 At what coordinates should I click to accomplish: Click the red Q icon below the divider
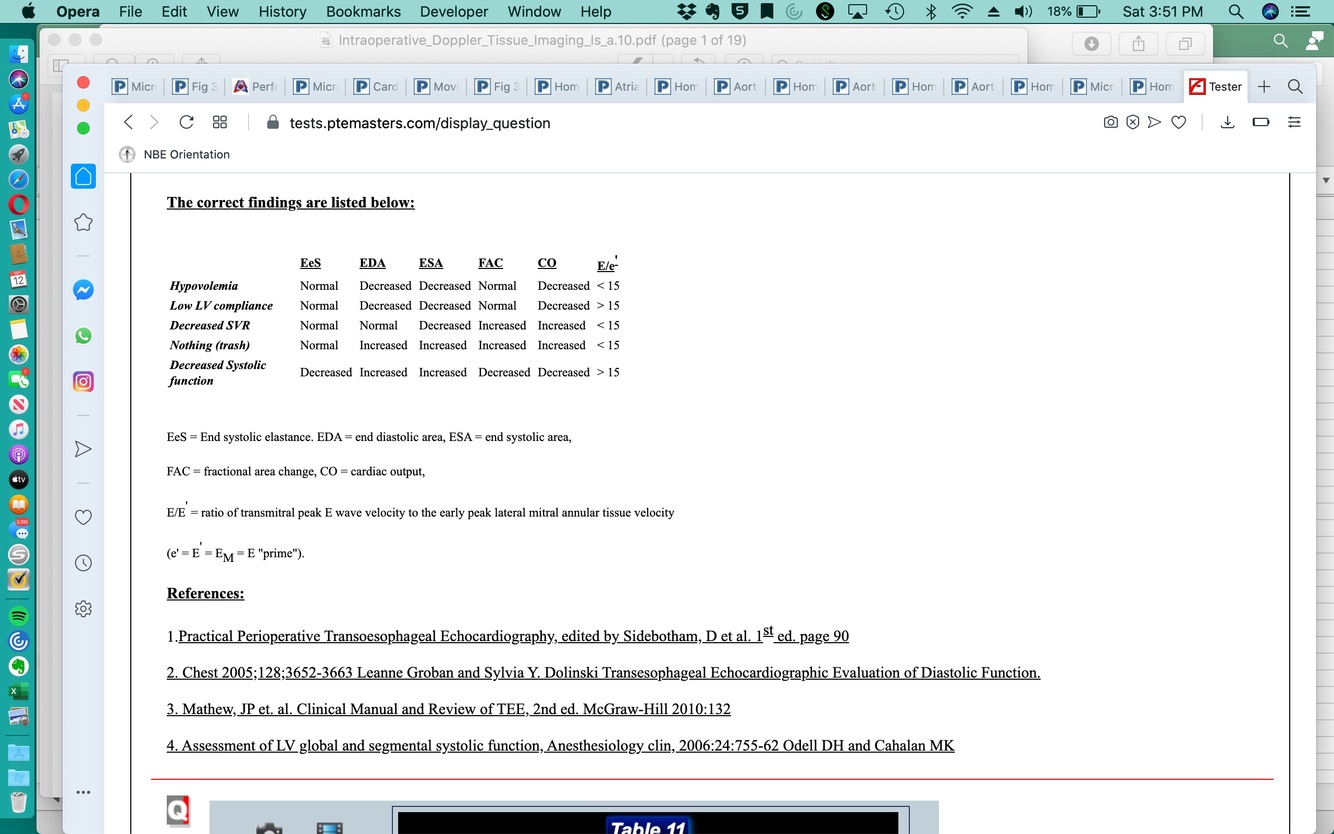[x=178, y=813]
